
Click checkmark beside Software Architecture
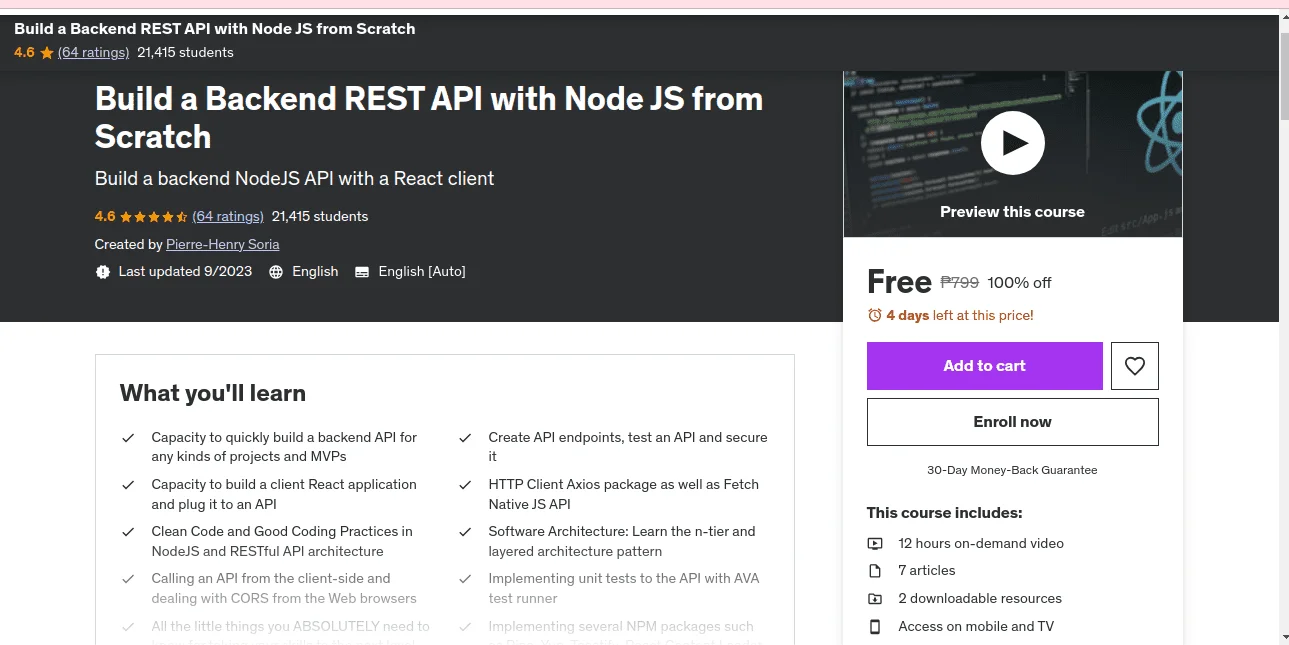click(465, 532)
